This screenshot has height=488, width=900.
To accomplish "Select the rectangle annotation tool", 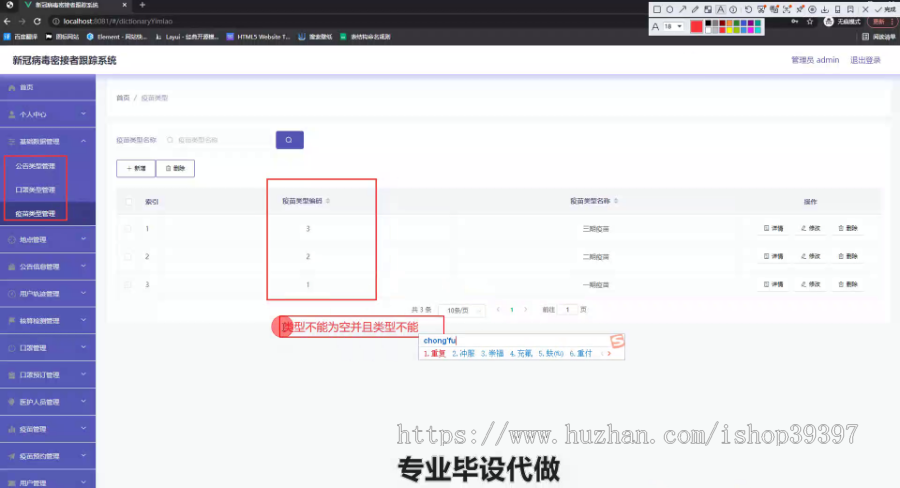I will click(657, 10).
